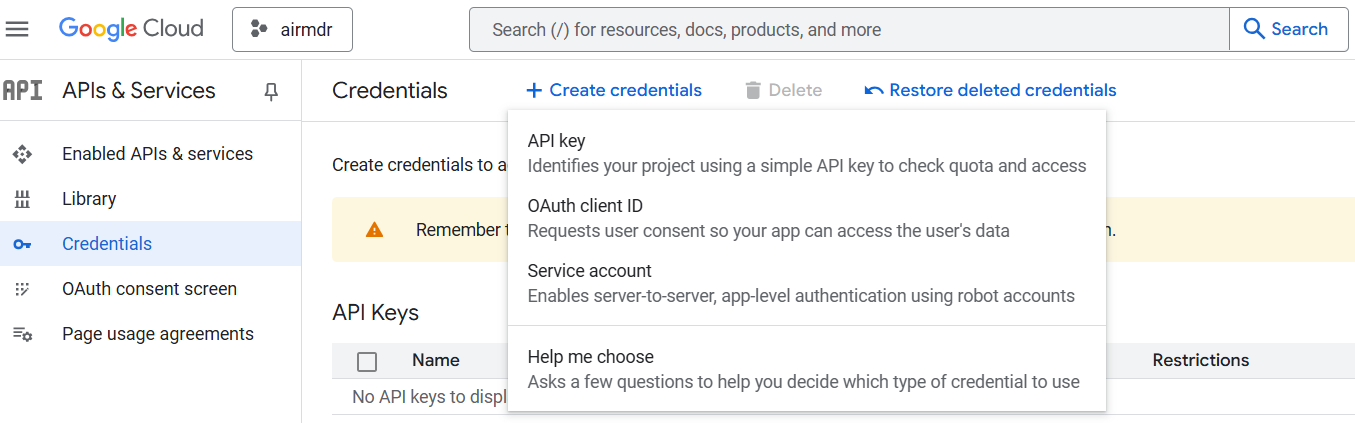Click the greyed-out Delete button

point(783,90)
